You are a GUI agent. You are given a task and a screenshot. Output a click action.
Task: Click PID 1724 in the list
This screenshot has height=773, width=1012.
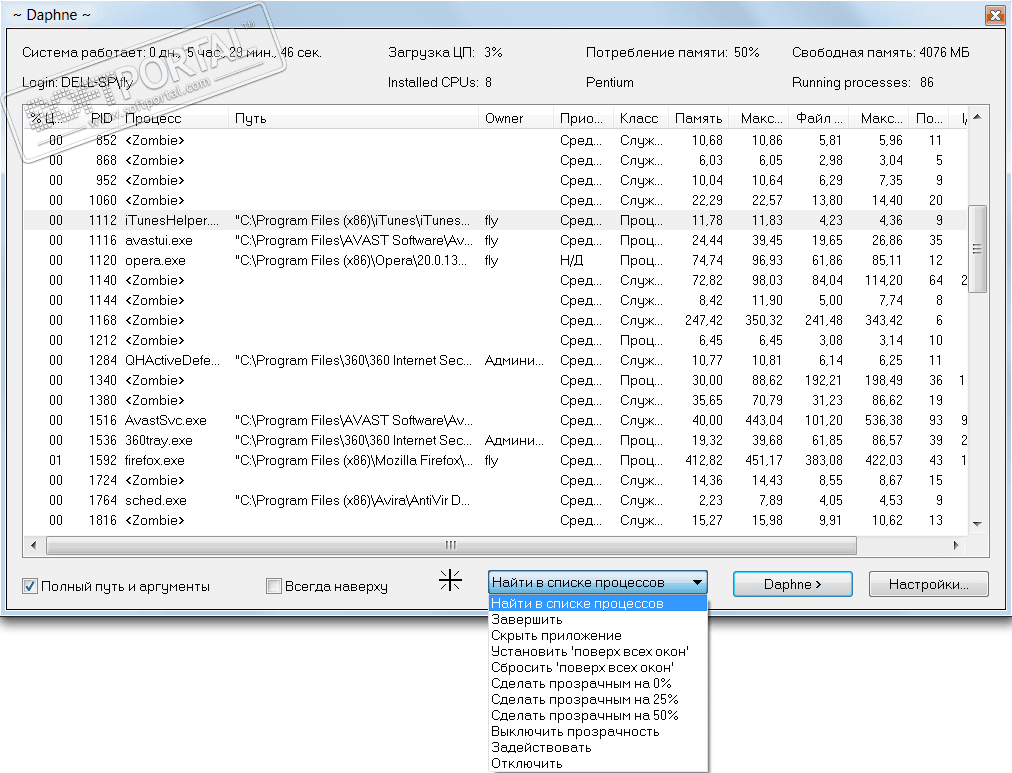(103, 480)
